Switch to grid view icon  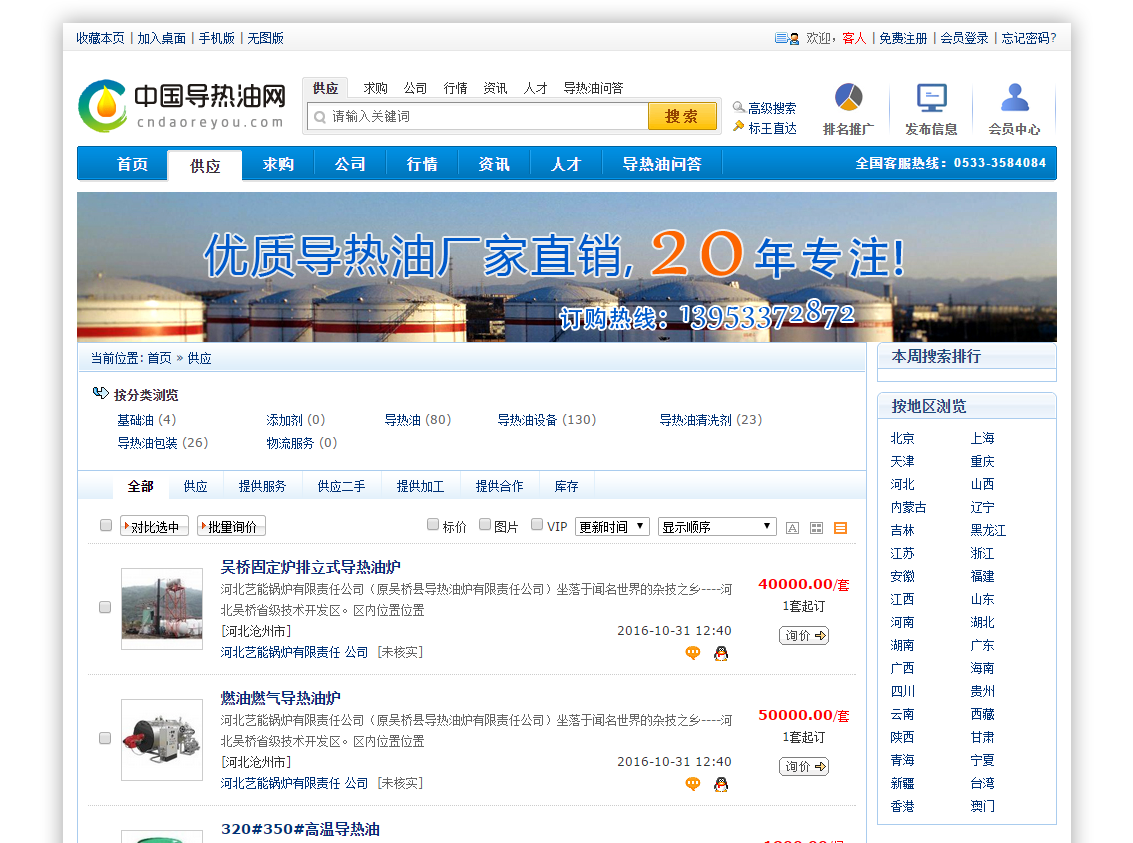[817, 528]
